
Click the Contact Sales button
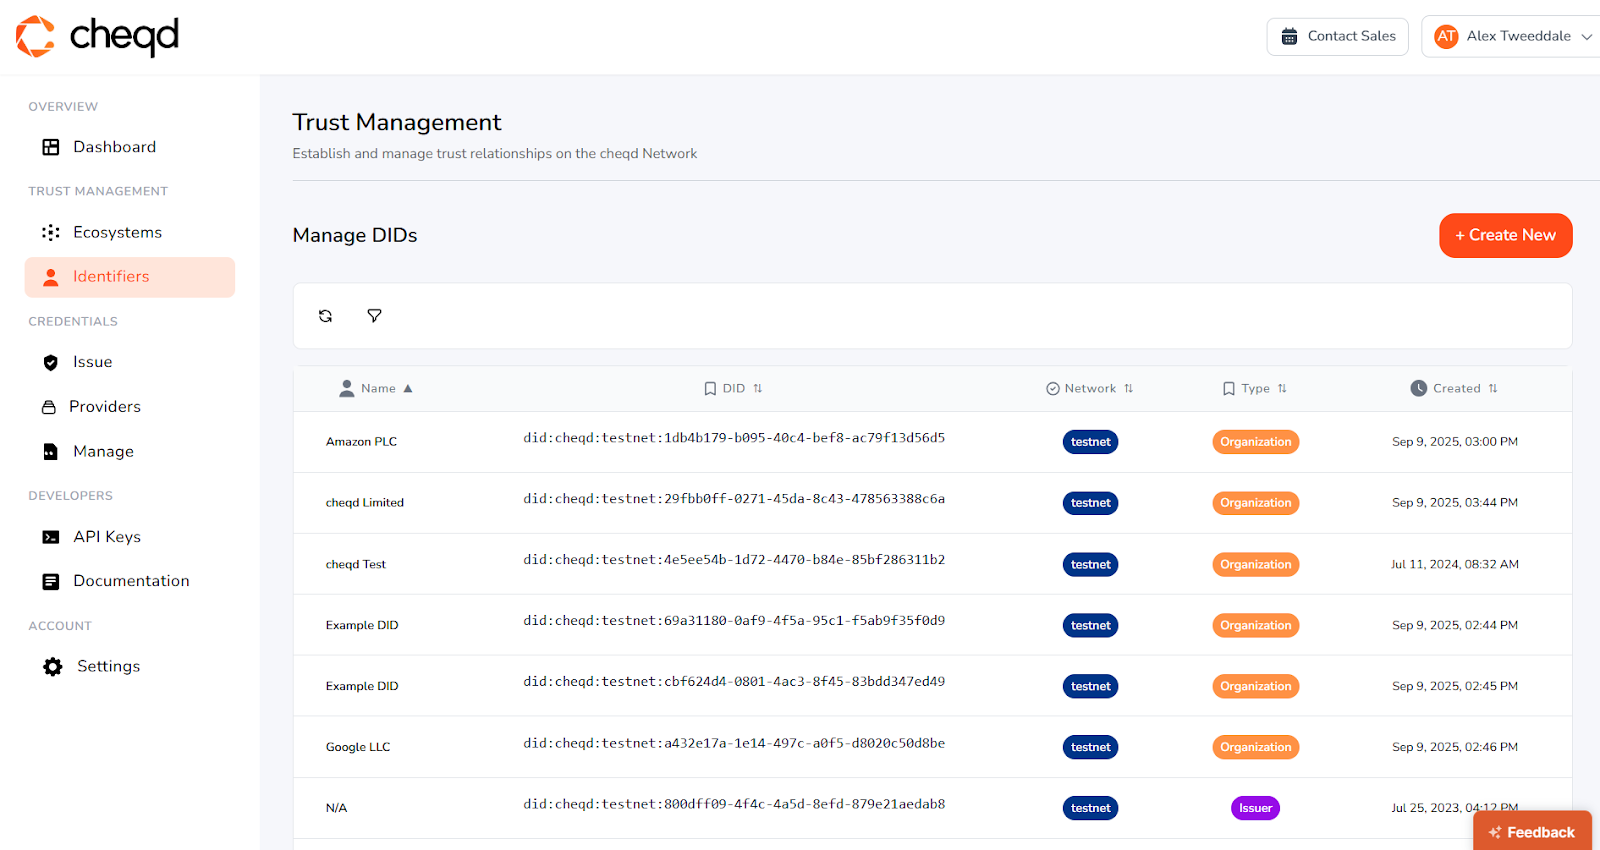[1337, 37]
